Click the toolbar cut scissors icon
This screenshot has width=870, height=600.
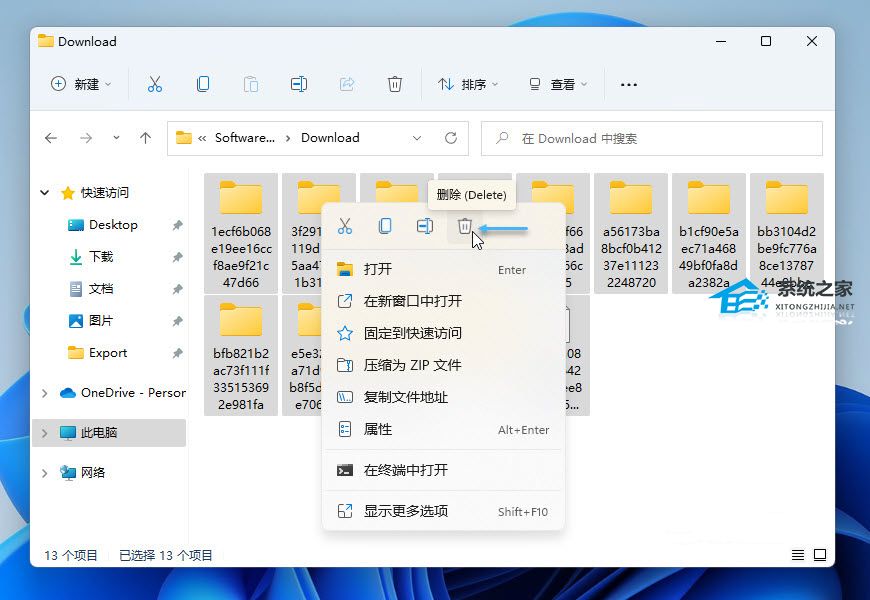coord(155,85)
